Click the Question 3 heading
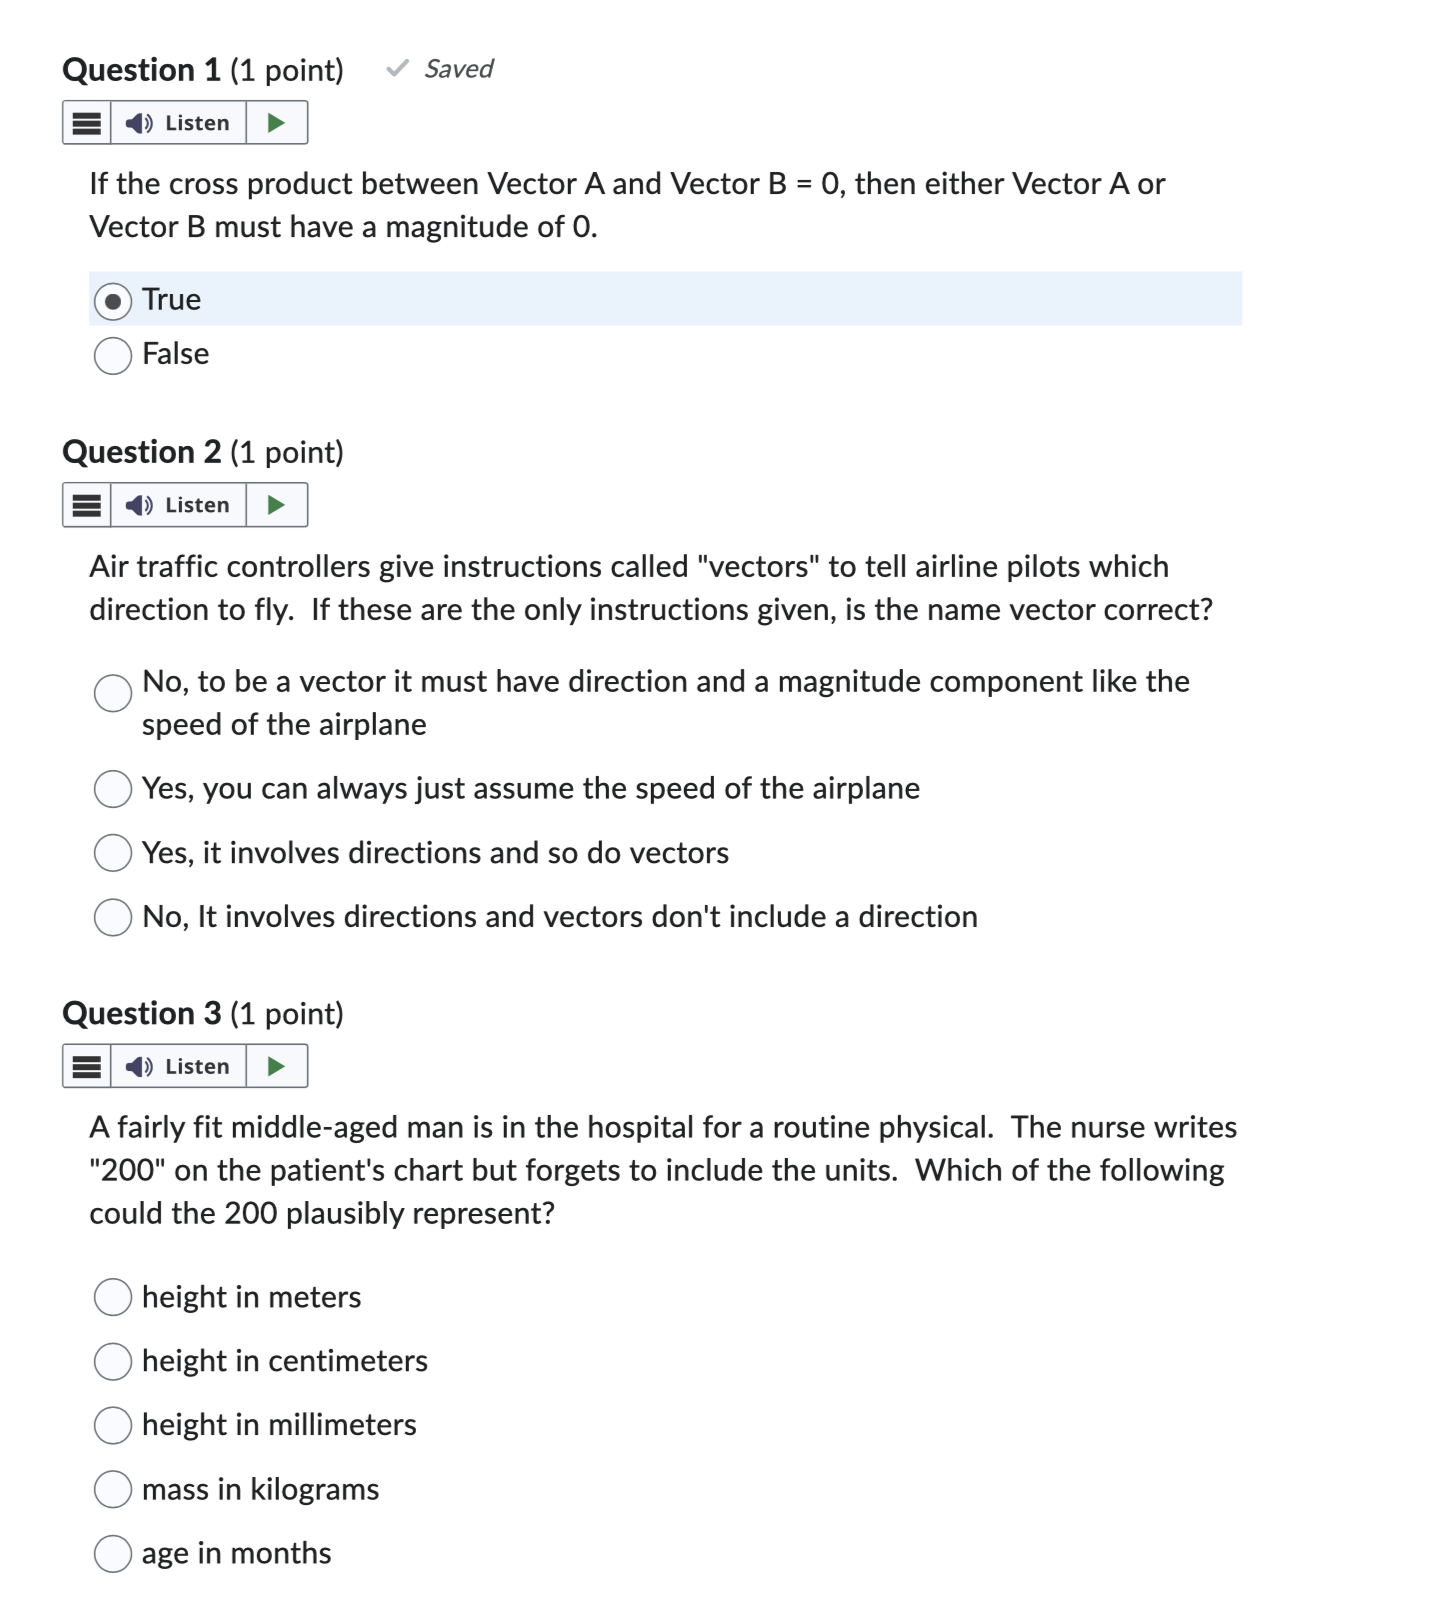This screenshot has height=1612, width=1442. click(203, 1013)
